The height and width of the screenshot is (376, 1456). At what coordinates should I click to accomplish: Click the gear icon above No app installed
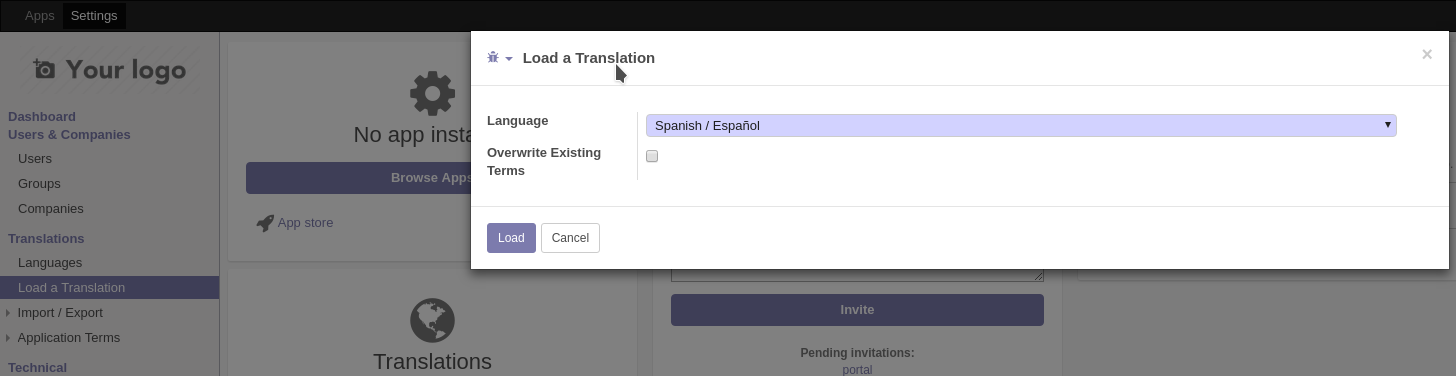[x=432, y=94]
